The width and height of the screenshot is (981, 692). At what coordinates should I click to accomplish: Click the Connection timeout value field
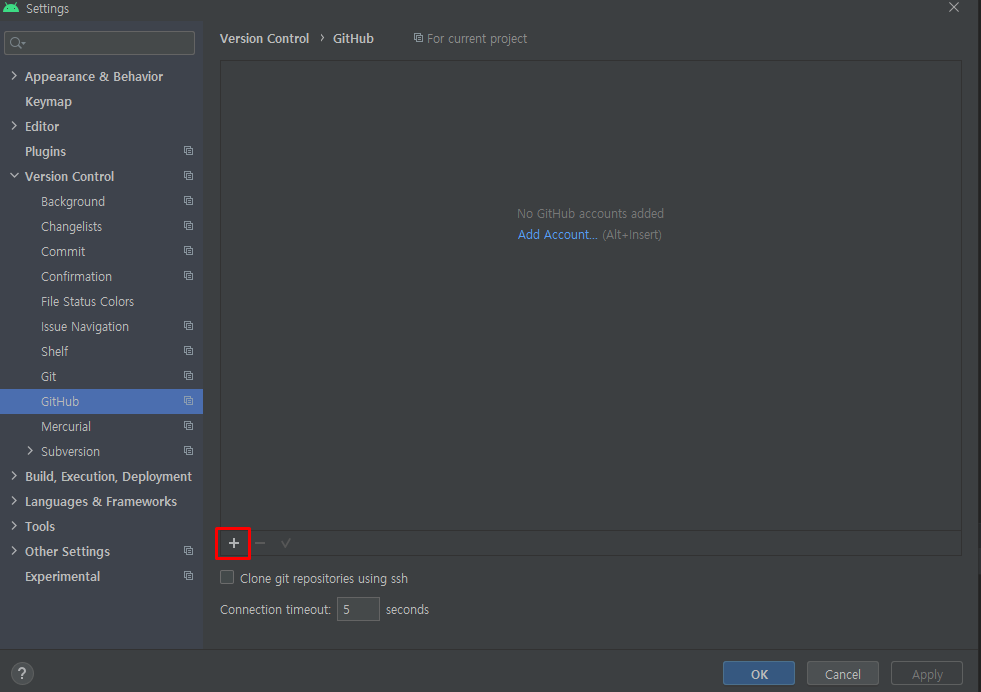coord(358,609)
